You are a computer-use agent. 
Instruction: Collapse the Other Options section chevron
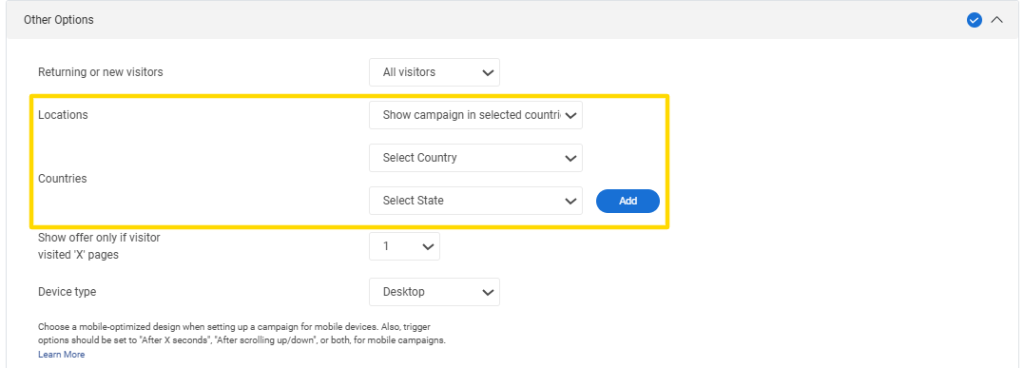pos(997,20)
